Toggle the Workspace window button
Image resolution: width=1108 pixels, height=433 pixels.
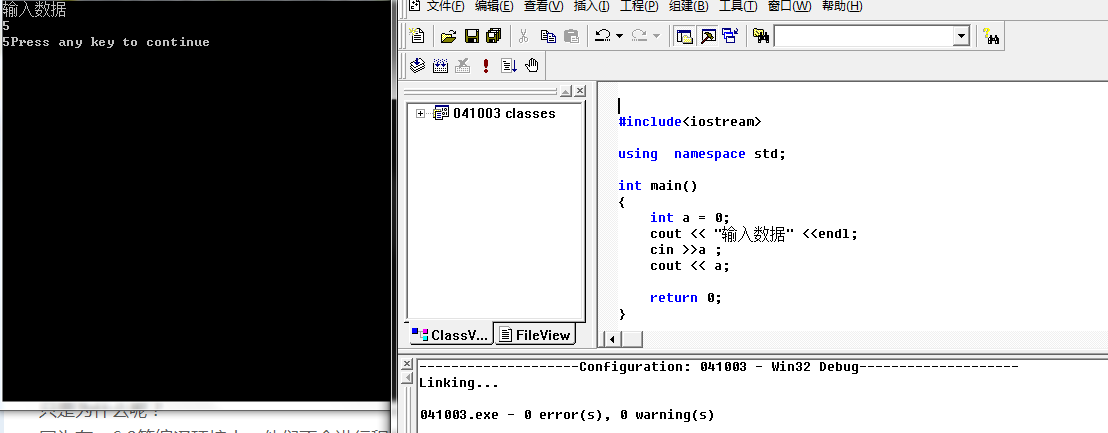click(684, 36)
